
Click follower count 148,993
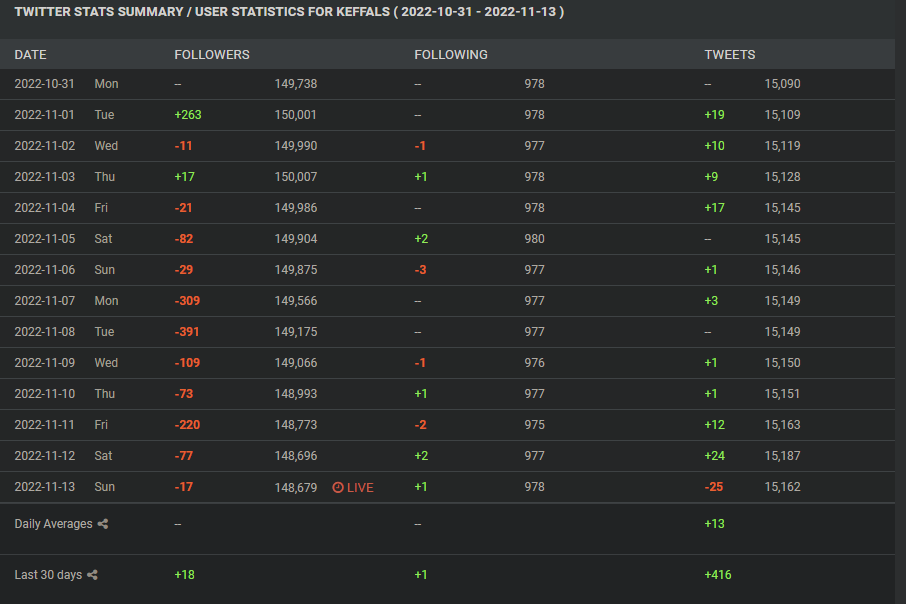[296, 394]
